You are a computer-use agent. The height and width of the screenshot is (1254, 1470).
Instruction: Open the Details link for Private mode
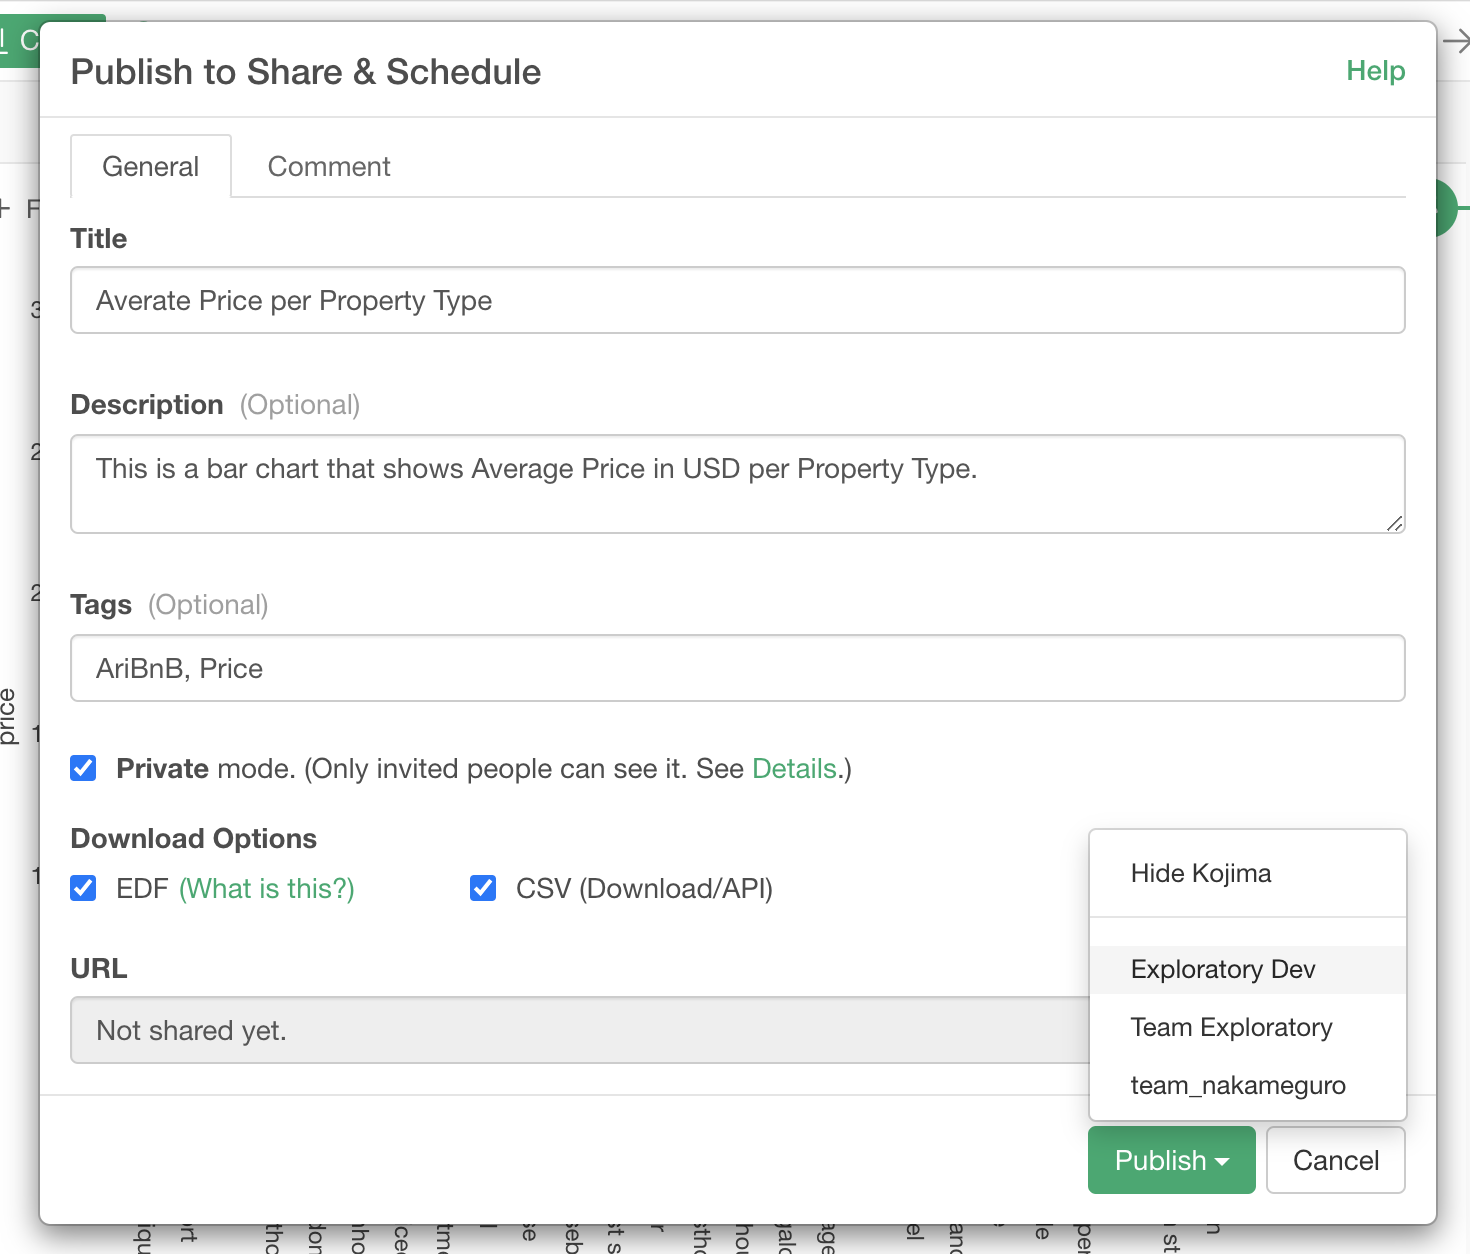[x=794, y=768]
